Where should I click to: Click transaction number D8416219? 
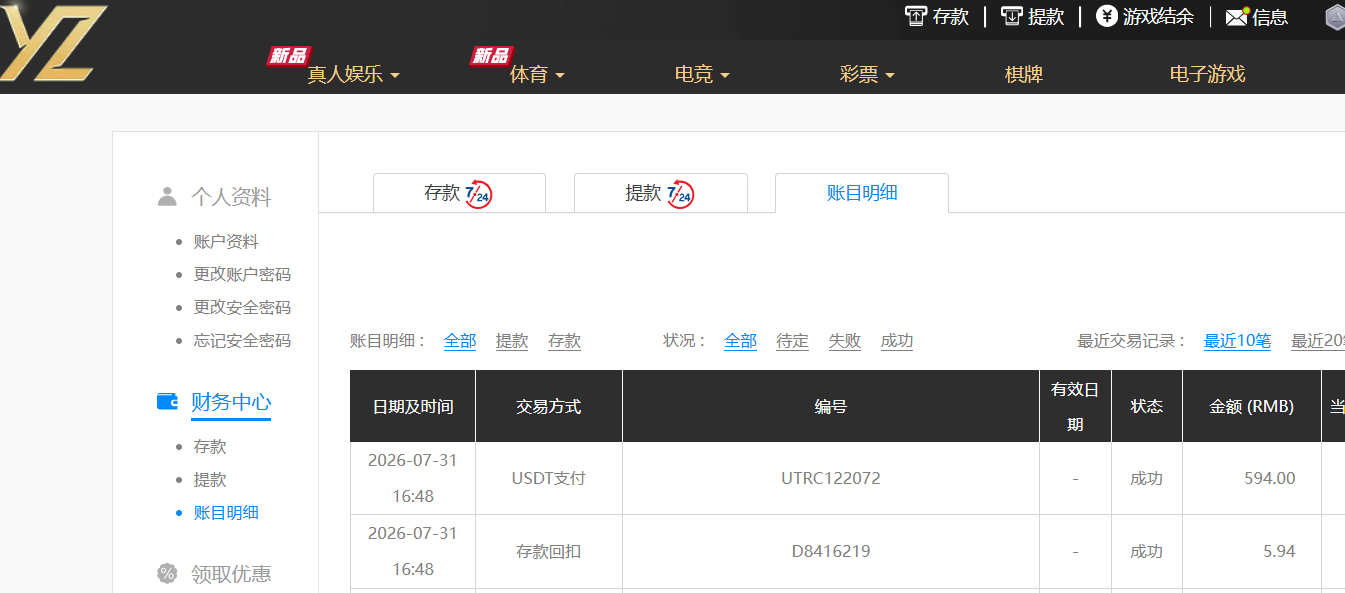[x=831, y=551]
